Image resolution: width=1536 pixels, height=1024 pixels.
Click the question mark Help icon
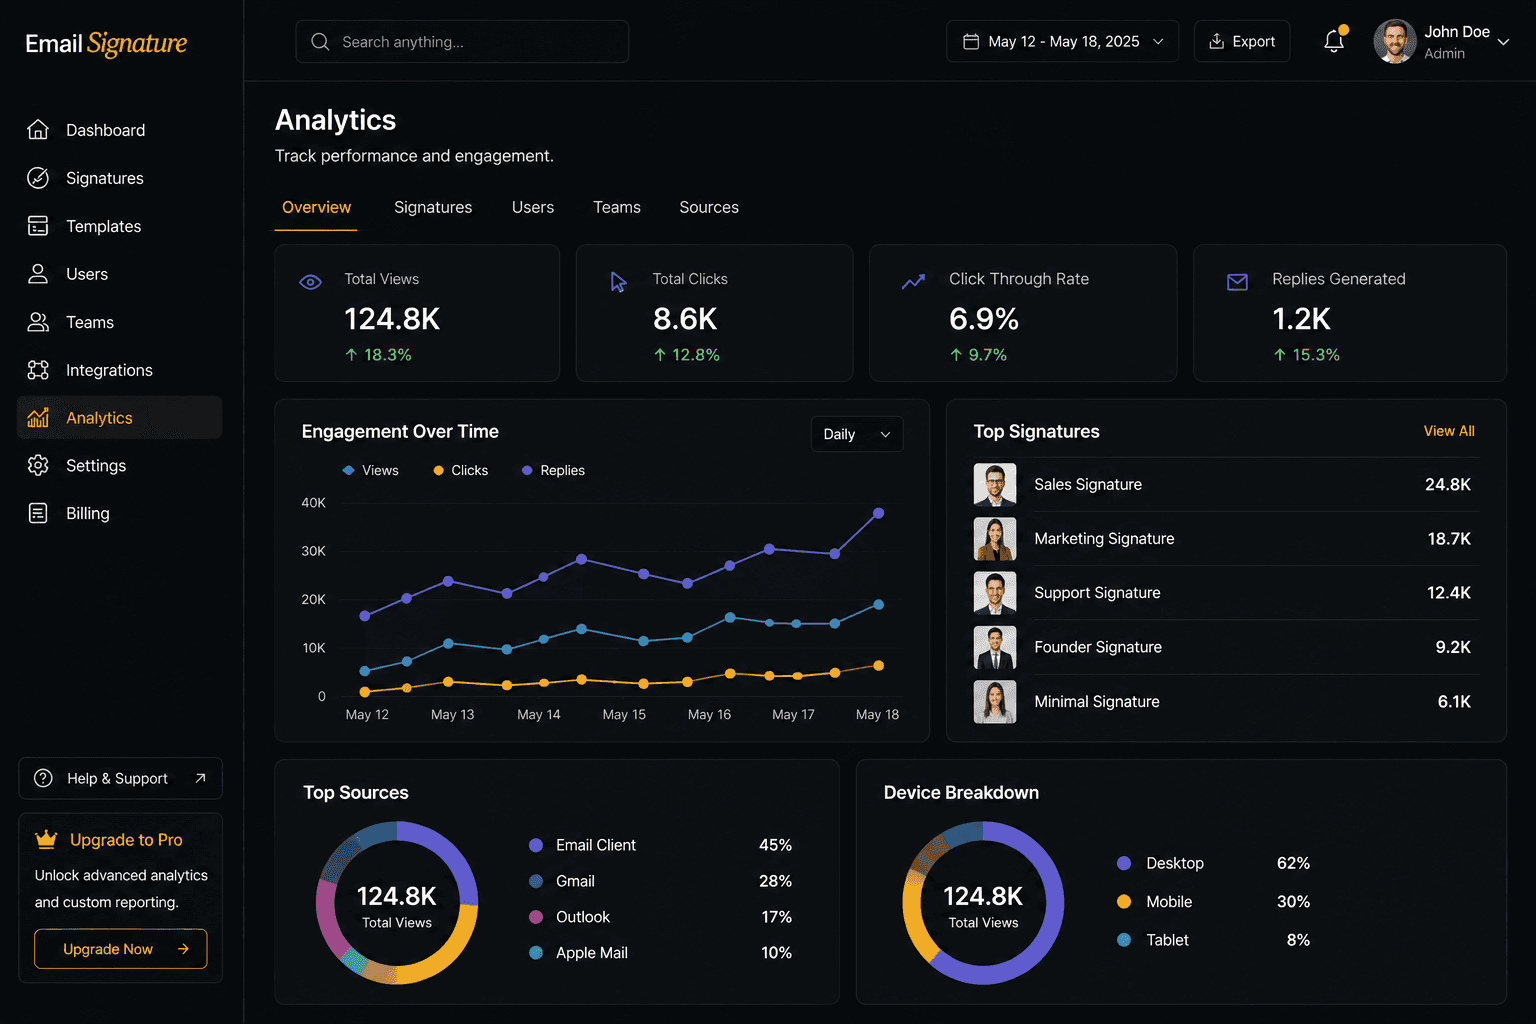click(x=43, y=778)
